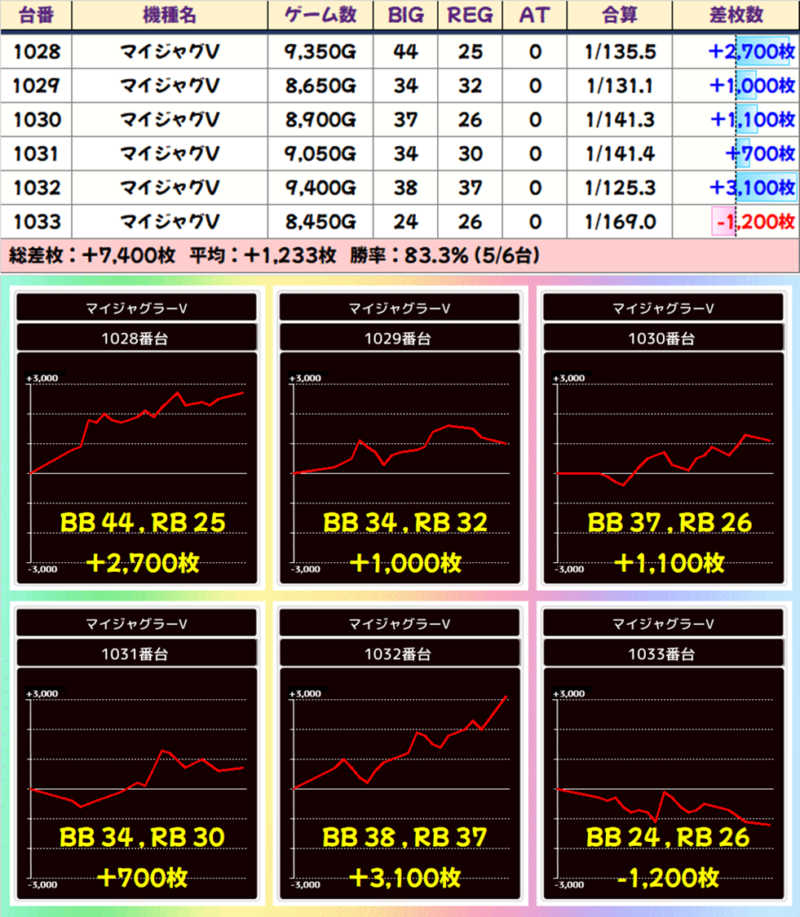The width and height of the screenshot is (800, 917).
Task: Open the 1032番台 slump graph
Action: 400,784
